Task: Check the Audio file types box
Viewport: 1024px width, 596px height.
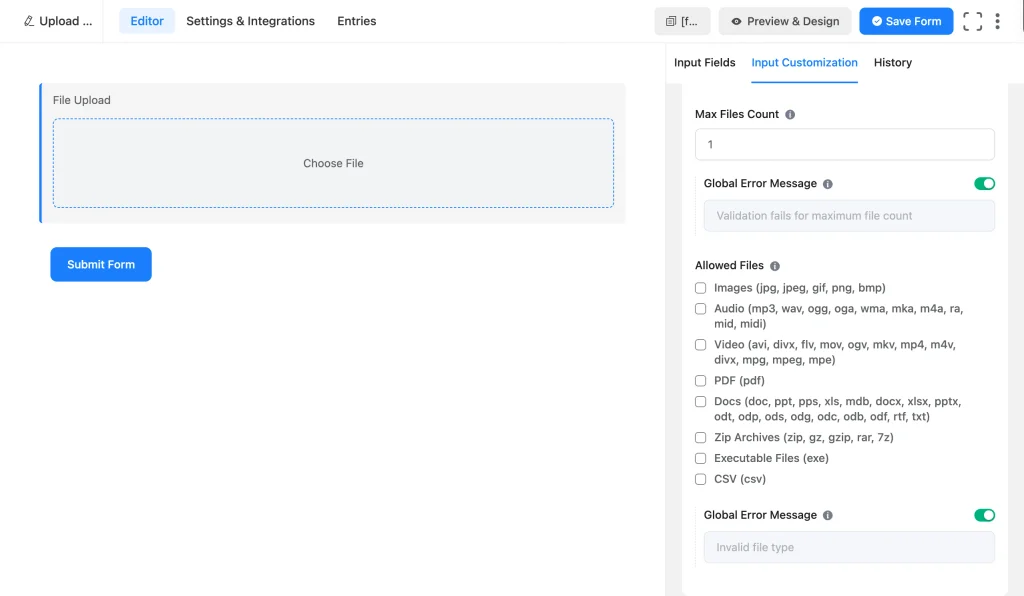Action: [x=700, y=309]
